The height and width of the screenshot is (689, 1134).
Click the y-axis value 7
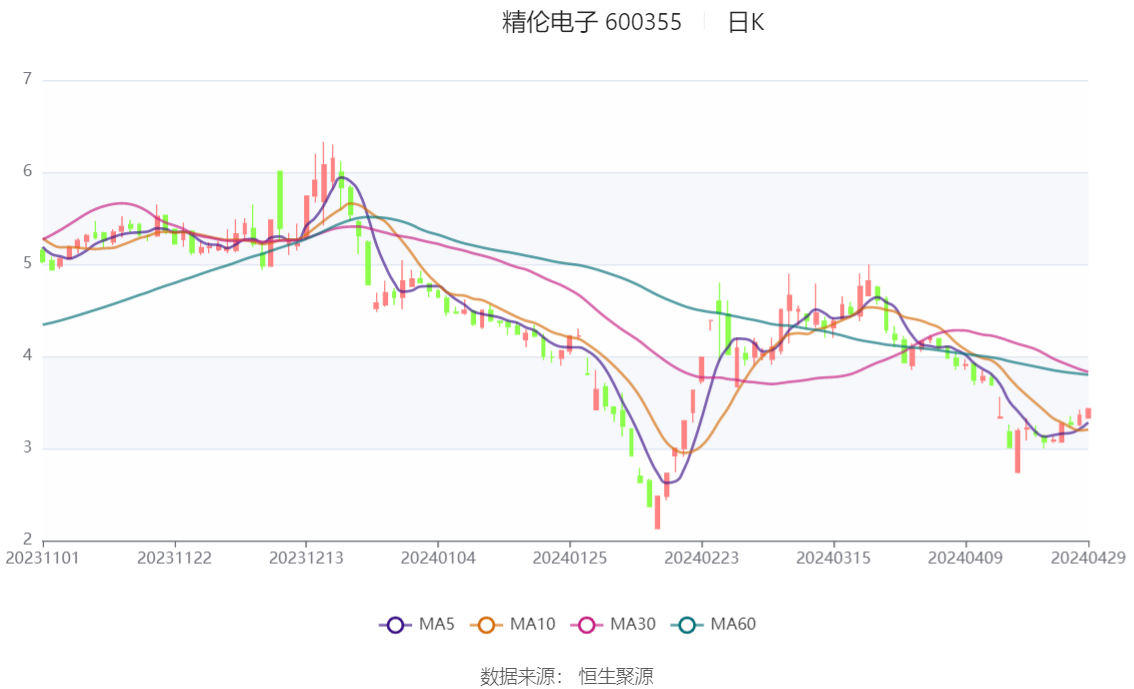pos(27,79)
